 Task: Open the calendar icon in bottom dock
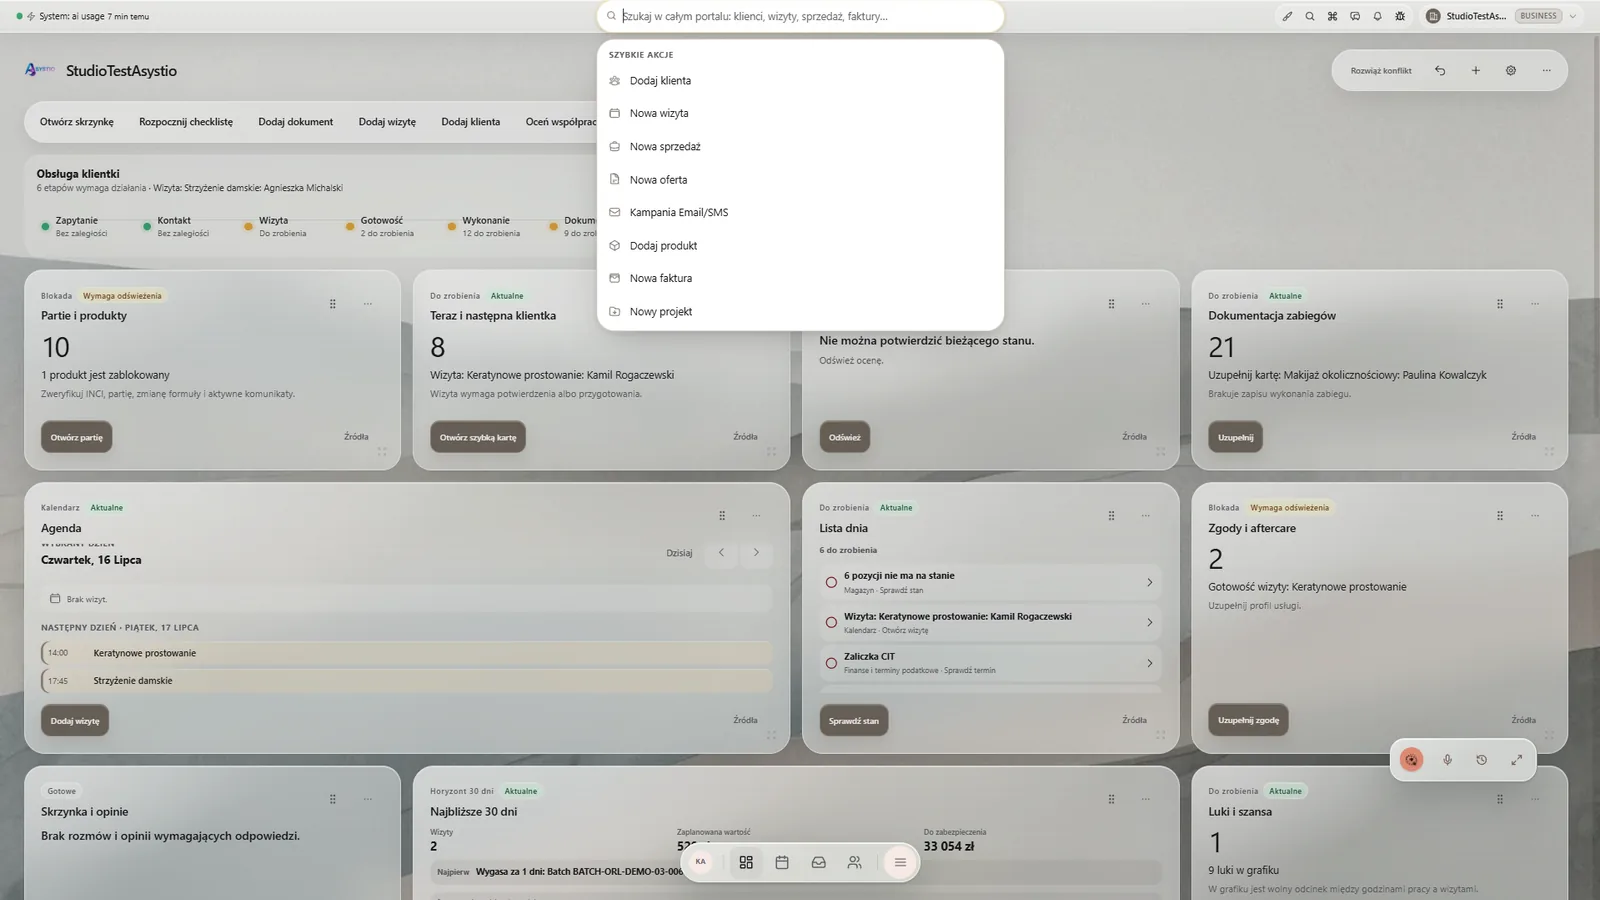tap(782, 862)
